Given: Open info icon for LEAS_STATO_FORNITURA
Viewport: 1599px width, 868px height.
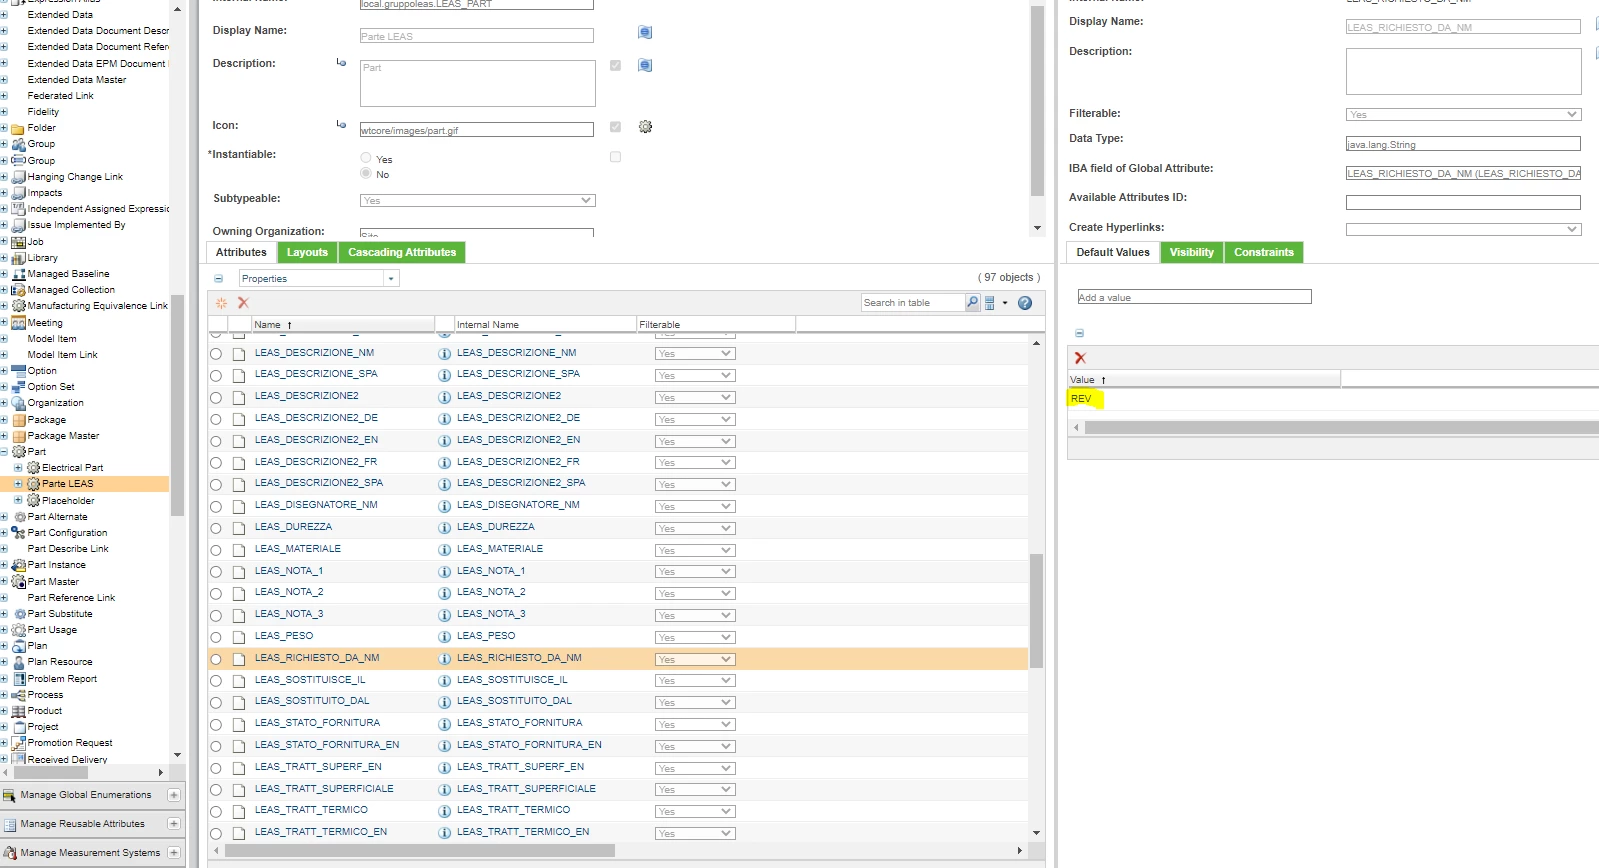Looking at the screenshot, I should click(x=444, y=724).
